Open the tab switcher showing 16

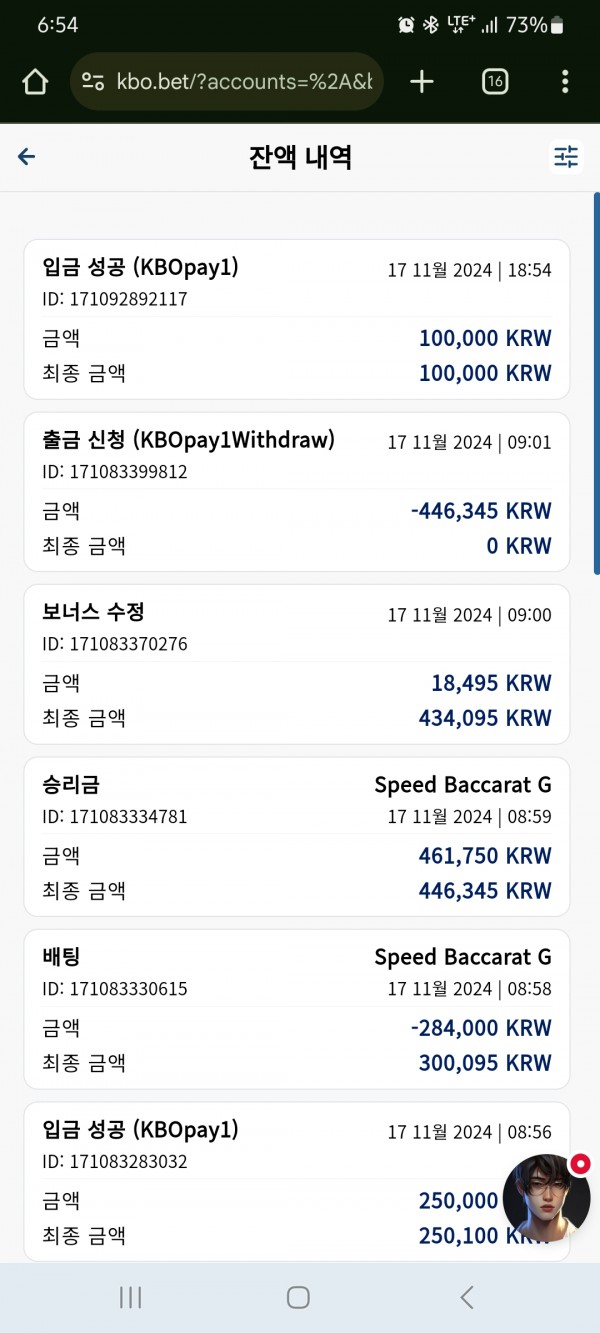point(494,82)
